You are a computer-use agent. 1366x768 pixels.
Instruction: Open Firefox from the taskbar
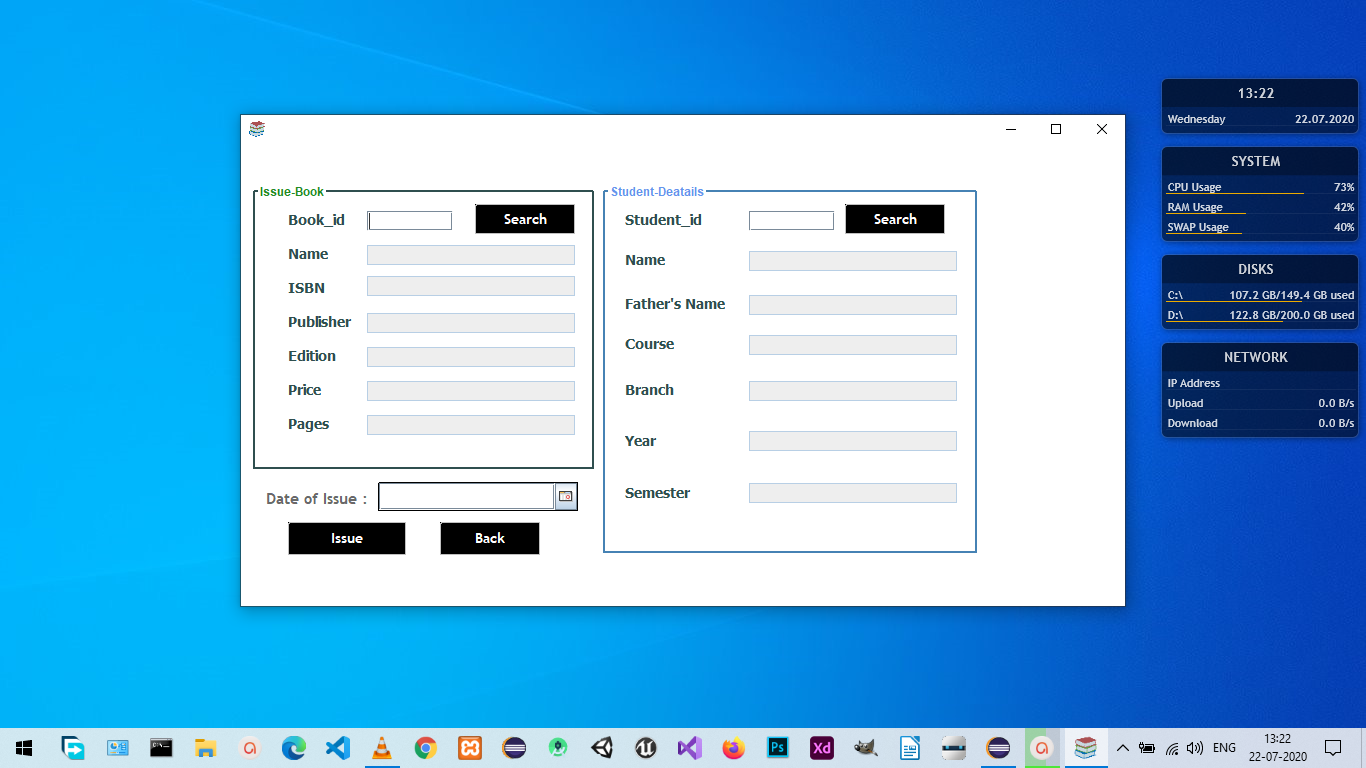734,748
